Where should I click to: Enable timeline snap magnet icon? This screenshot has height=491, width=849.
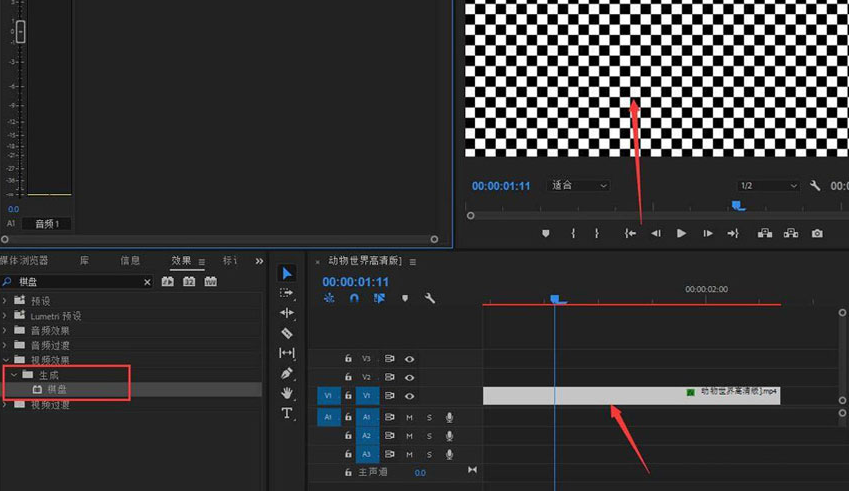point(354,298)
